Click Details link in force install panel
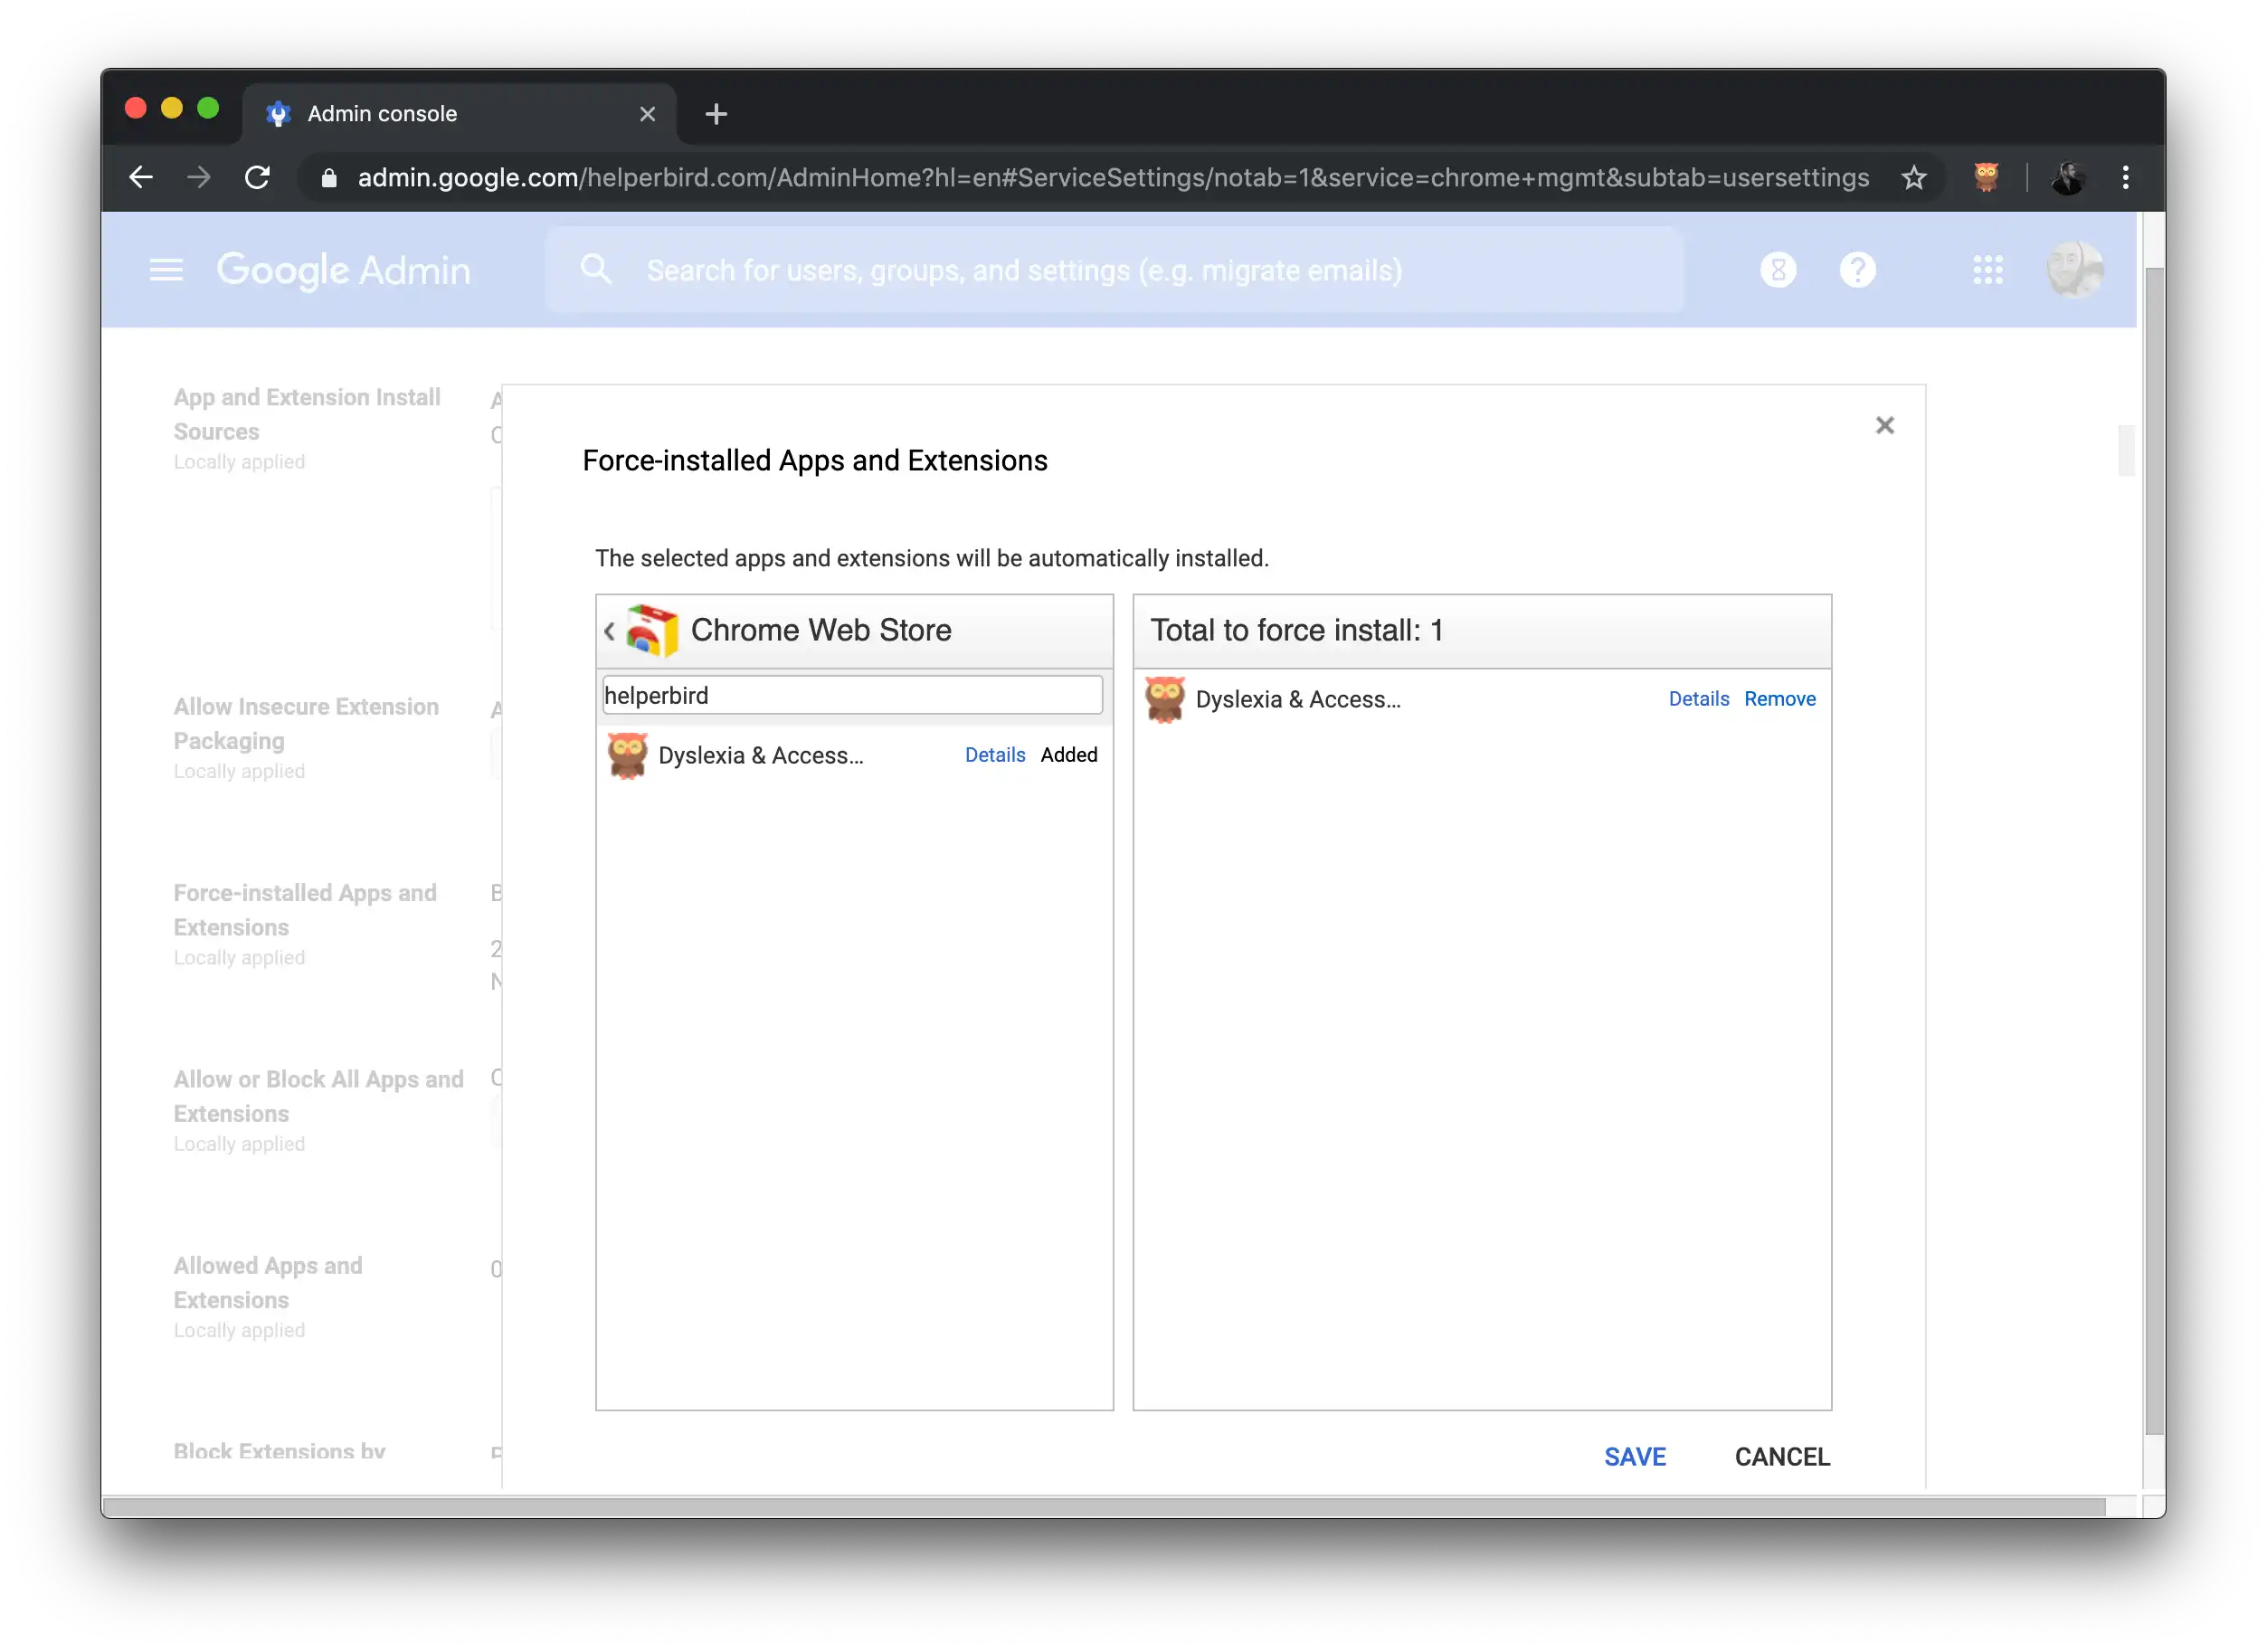This screenshot has height=1652, width=2267. coord(1699,698)
